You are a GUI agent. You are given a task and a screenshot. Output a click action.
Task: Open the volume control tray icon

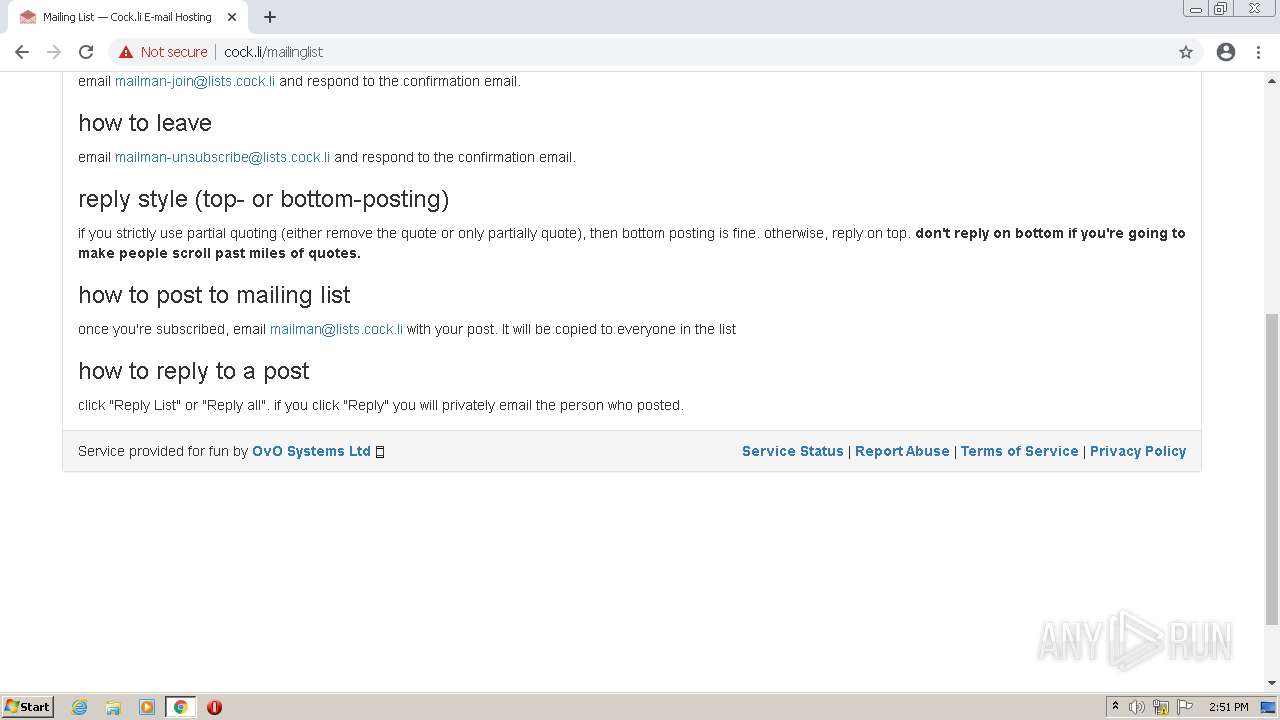tap(1137, 707)
